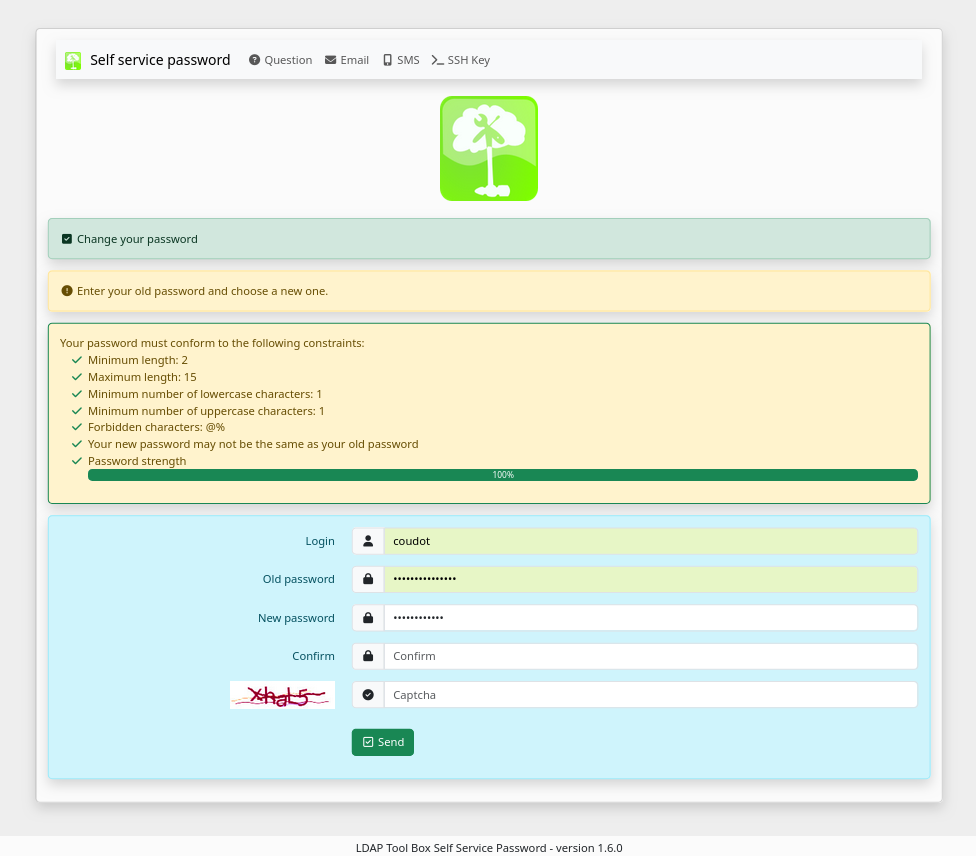Click checkmark beside Password strength
This screenshot has width=976, height=856.
tap(77, 461)
